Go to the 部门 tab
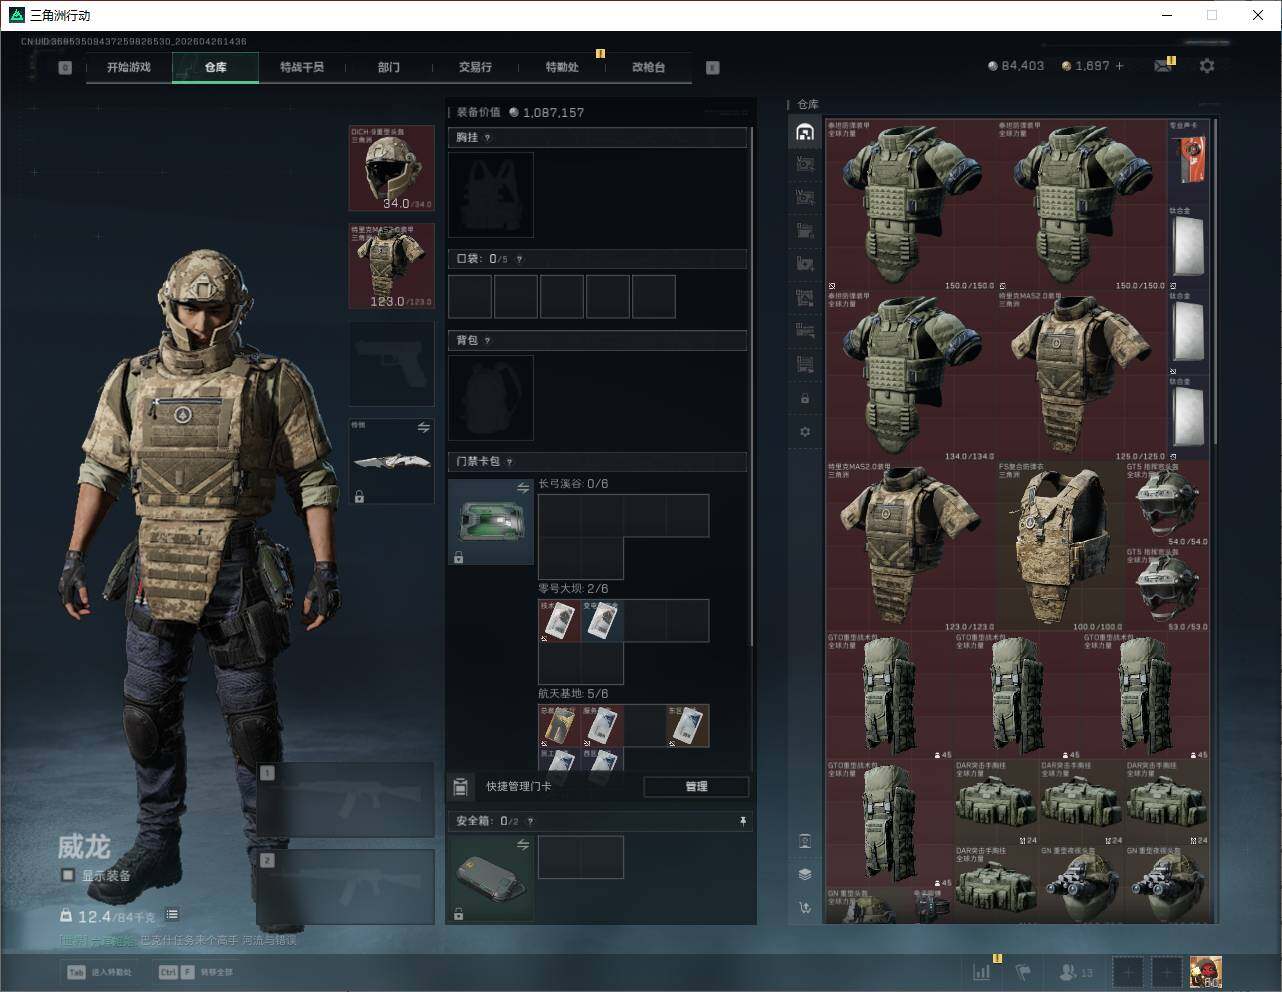 coord(389,67)
